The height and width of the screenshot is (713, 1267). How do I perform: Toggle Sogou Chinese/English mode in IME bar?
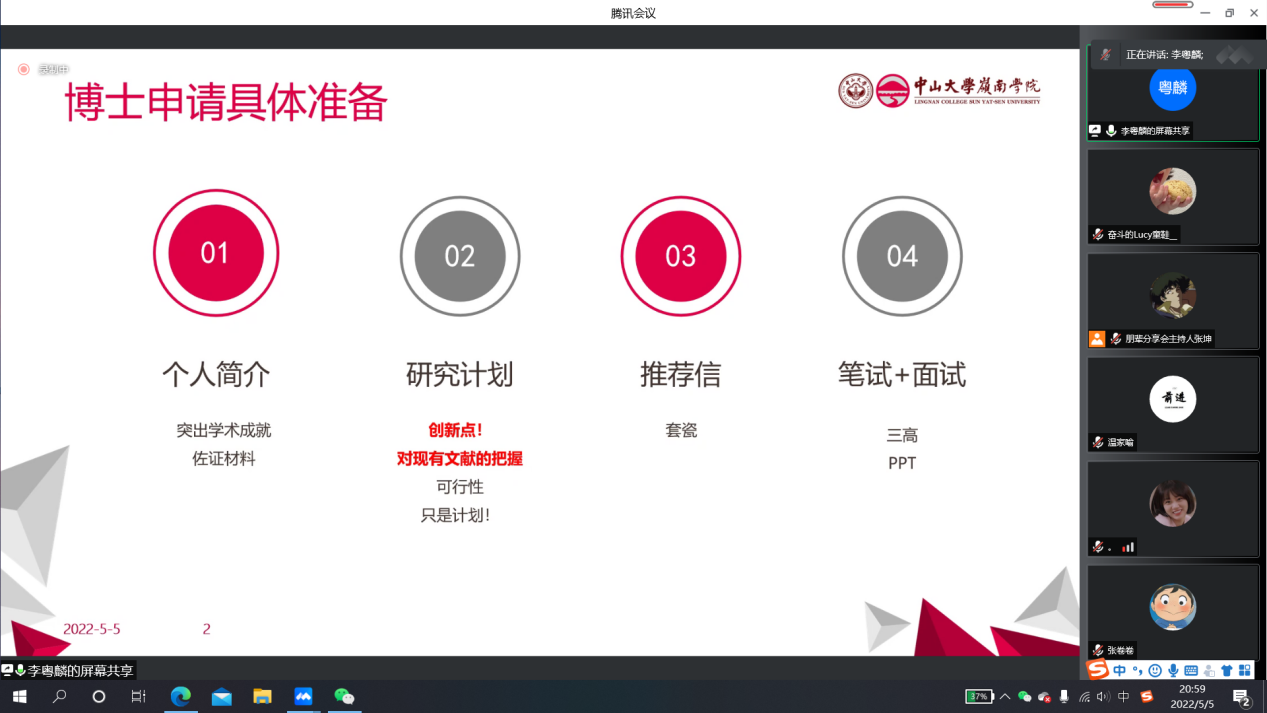pos(1119,671)
